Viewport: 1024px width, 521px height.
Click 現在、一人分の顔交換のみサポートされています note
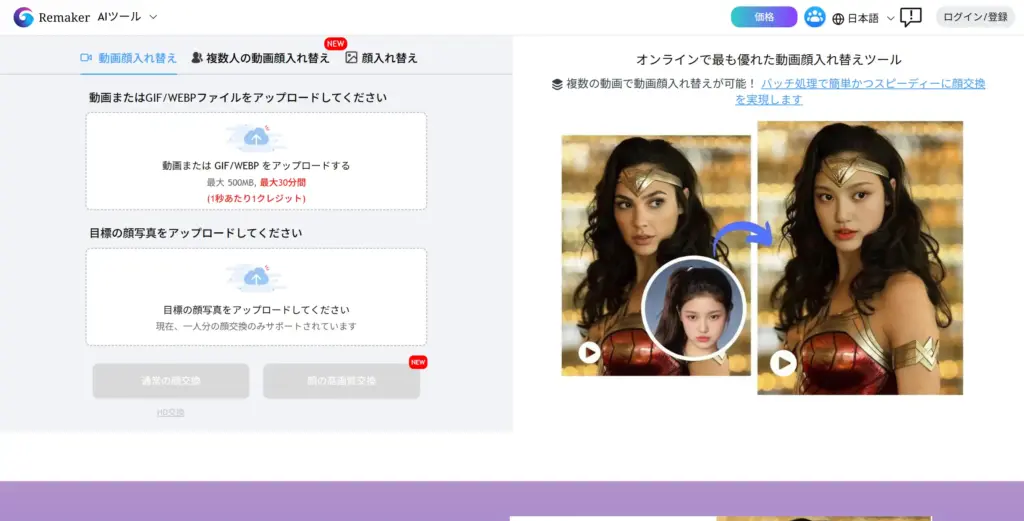[256, 326]
